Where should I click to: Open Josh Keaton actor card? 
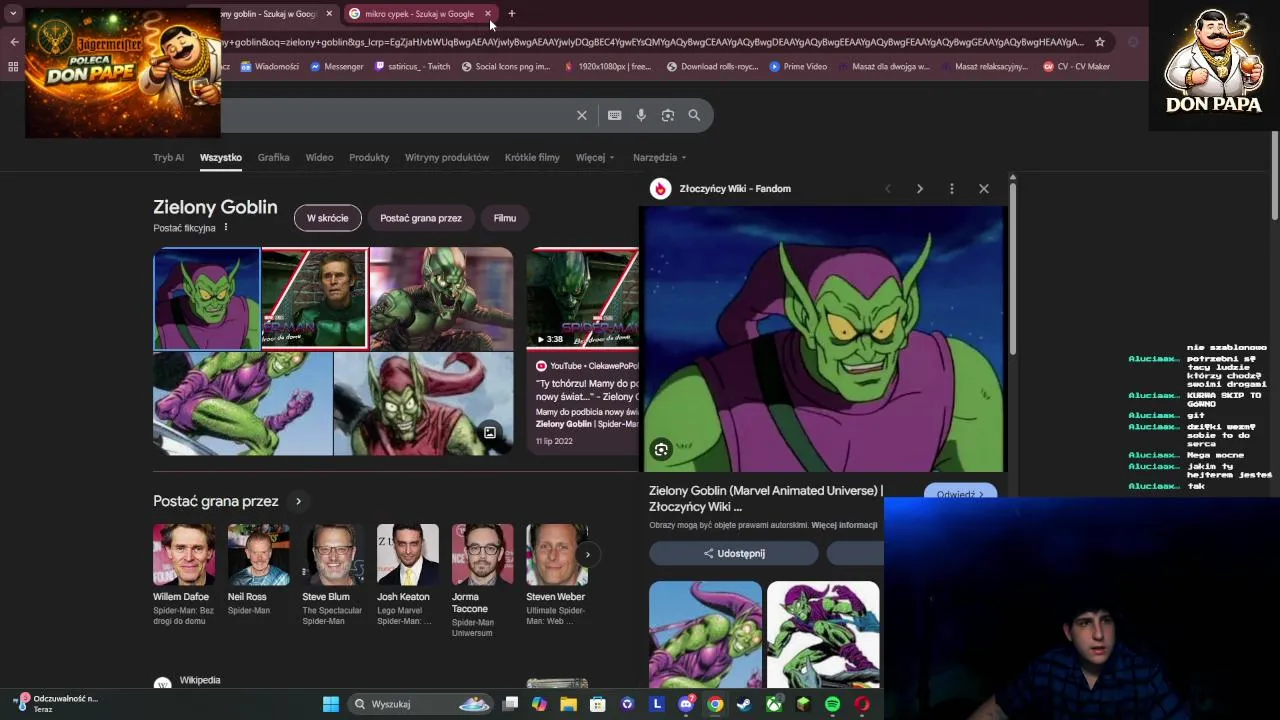tap(407, 575)
